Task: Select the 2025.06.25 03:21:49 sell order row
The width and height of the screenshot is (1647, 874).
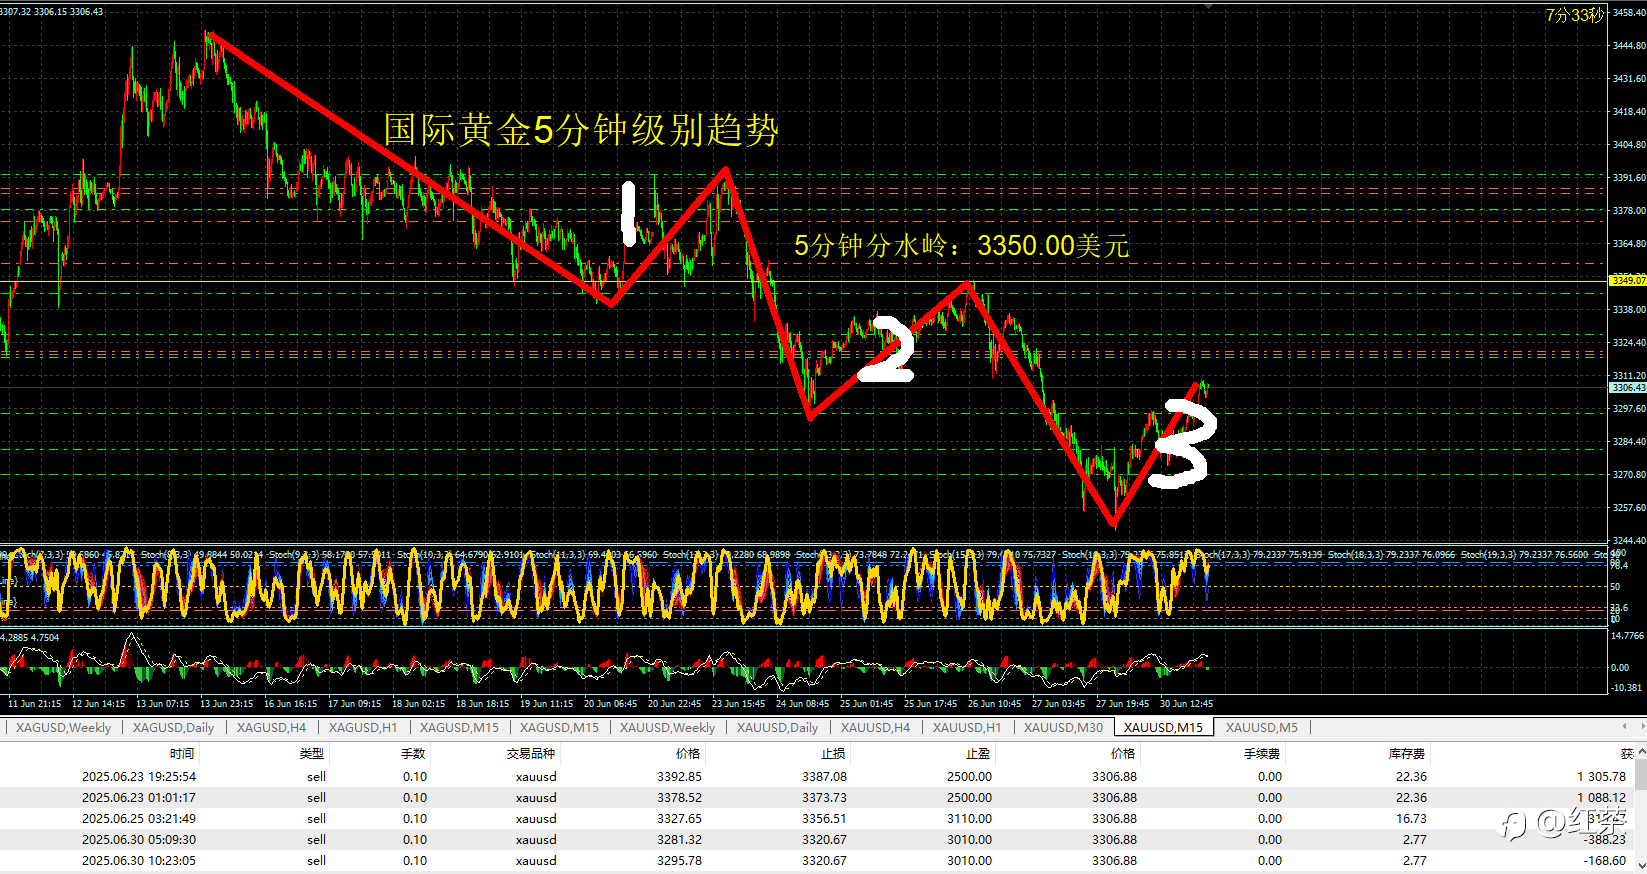Action: click(818, 818)
